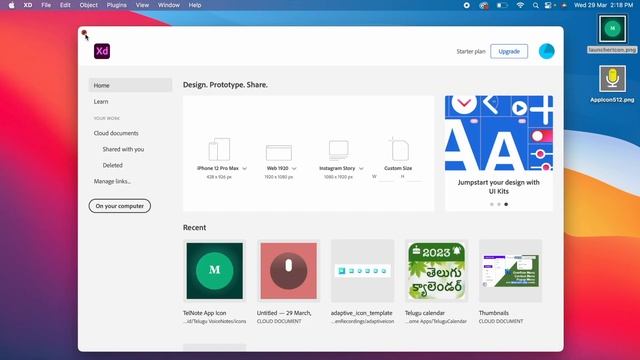640x360 pixels.
Task: Open the Object menu
Action: click(89, 5)
